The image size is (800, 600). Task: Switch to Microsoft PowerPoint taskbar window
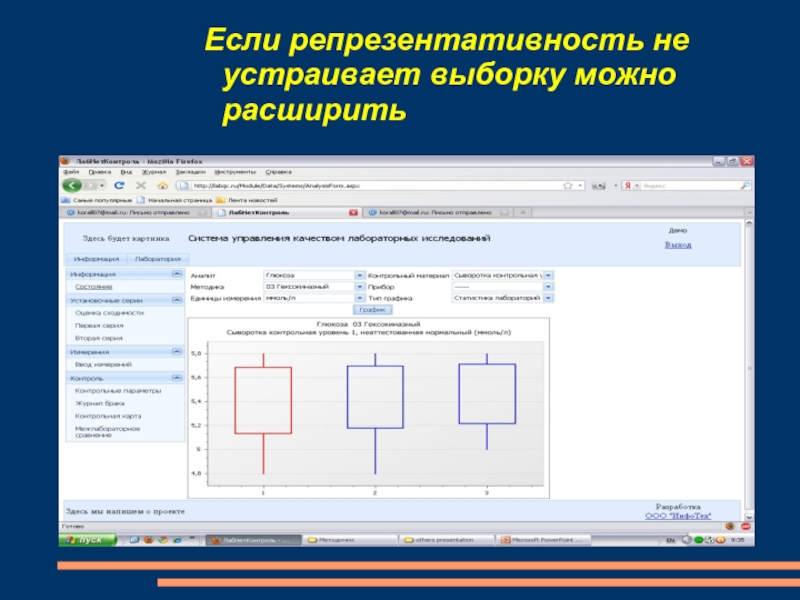click(543, 540)
